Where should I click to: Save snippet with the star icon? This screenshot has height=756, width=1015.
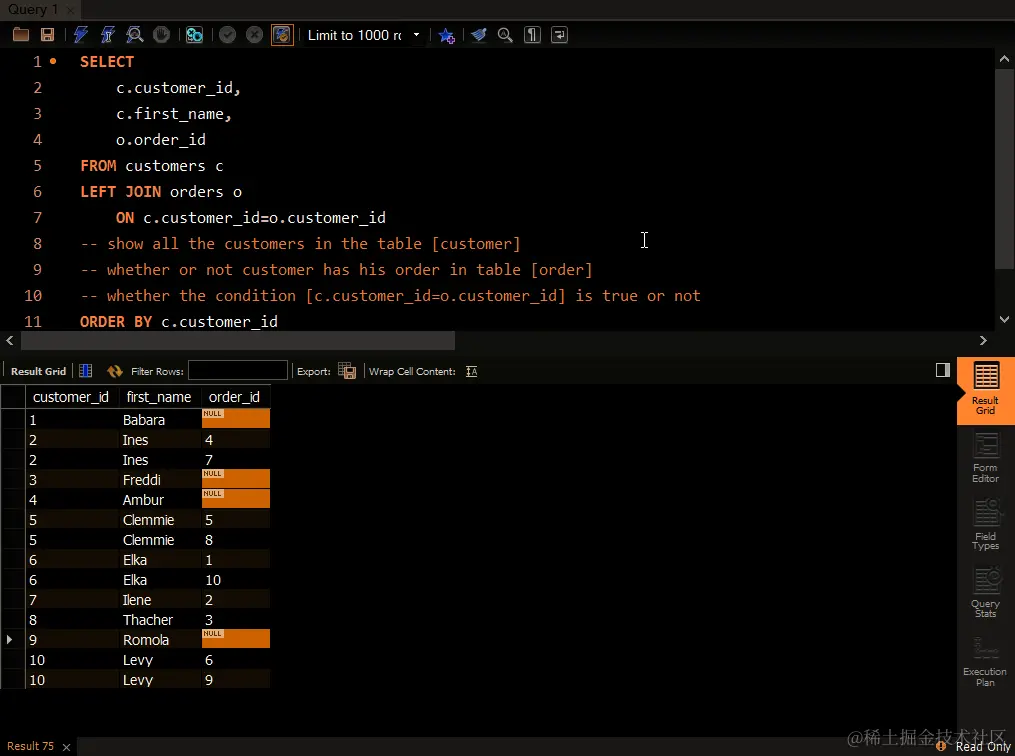(446, 35)
